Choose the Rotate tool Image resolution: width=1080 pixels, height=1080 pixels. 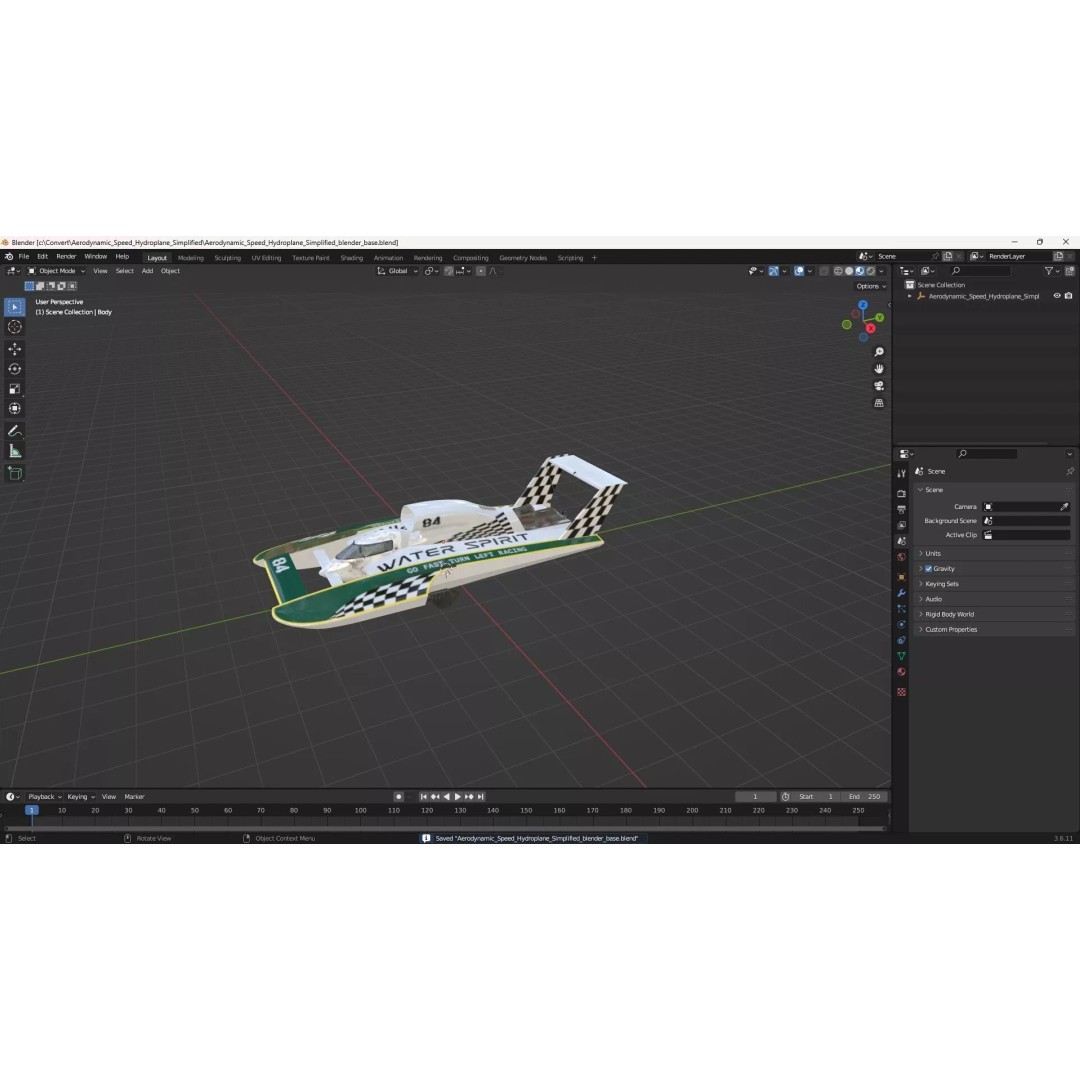(x=14, y=369)
